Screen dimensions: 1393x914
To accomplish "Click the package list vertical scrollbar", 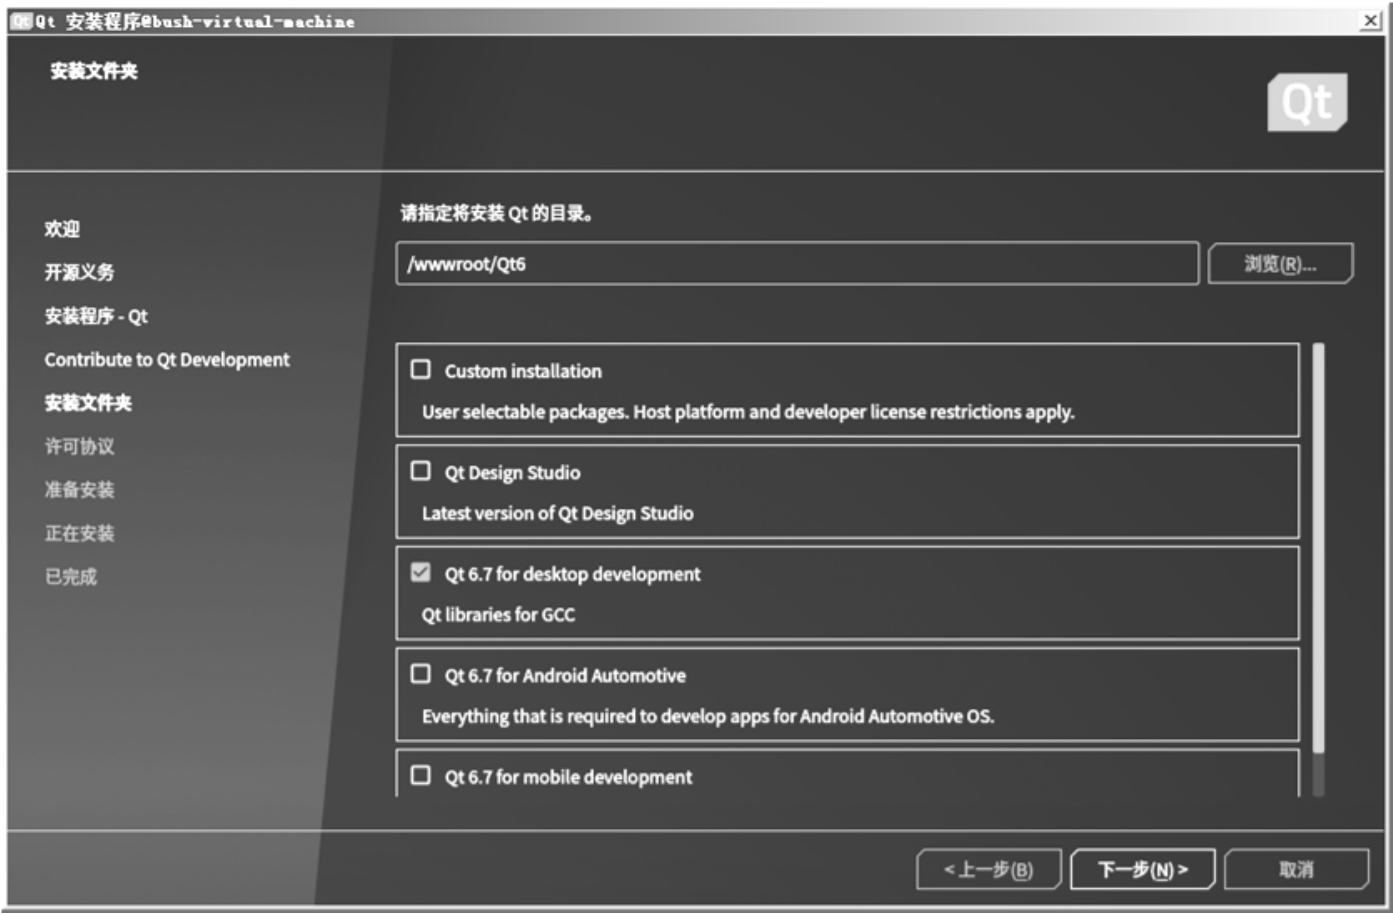I will 1318,548.
